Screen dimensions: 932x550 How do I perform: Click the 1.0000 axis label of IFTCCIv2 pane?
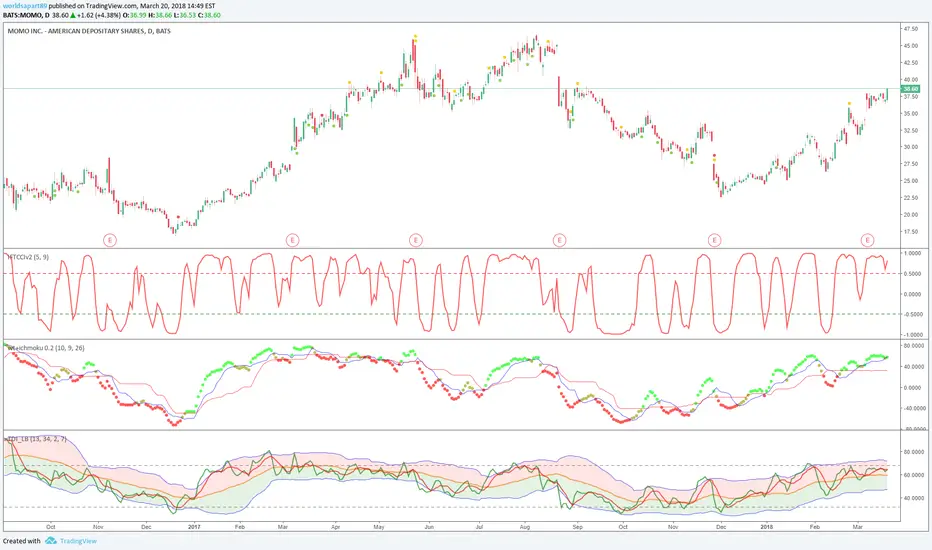(x=913, y=253)
